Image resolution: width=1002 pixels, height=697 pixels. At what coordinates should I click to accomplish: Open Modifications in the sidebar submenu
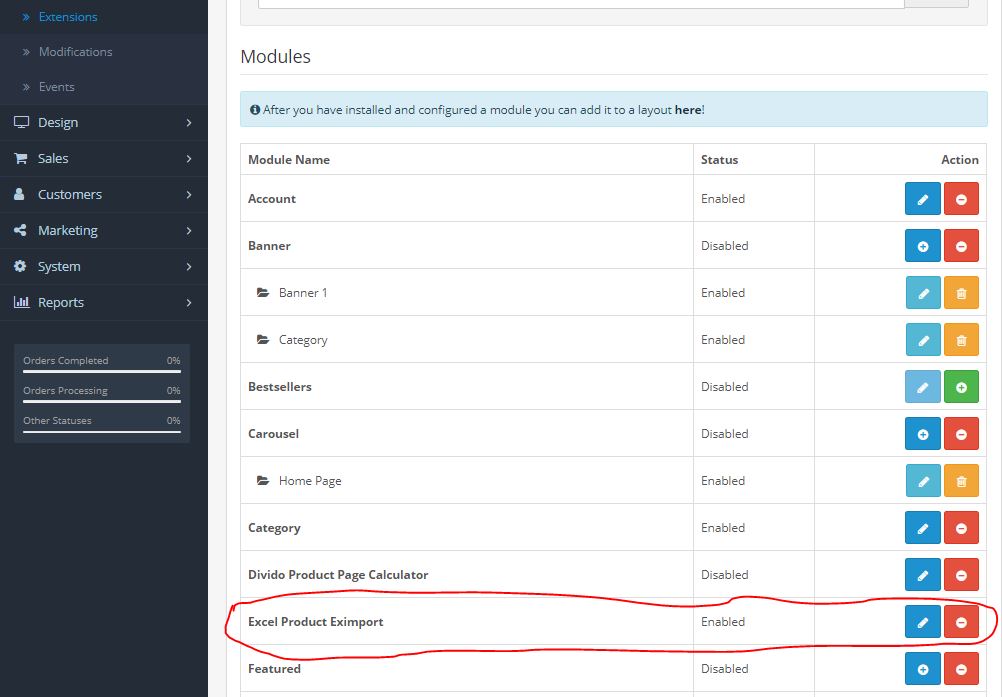(75, 52)
